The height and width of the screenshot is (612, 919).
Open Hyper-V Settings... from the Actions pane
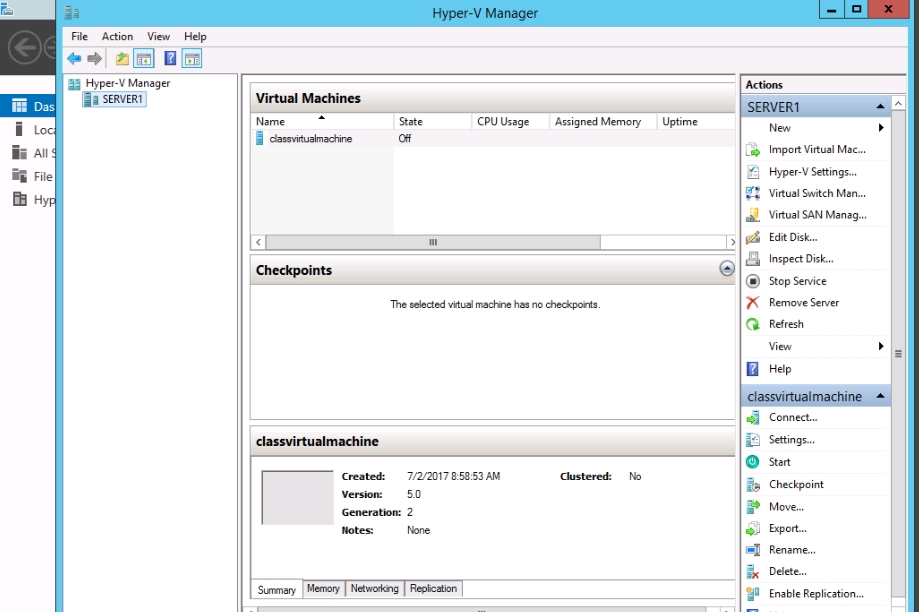pyautogui.click(x=812, y=172)
